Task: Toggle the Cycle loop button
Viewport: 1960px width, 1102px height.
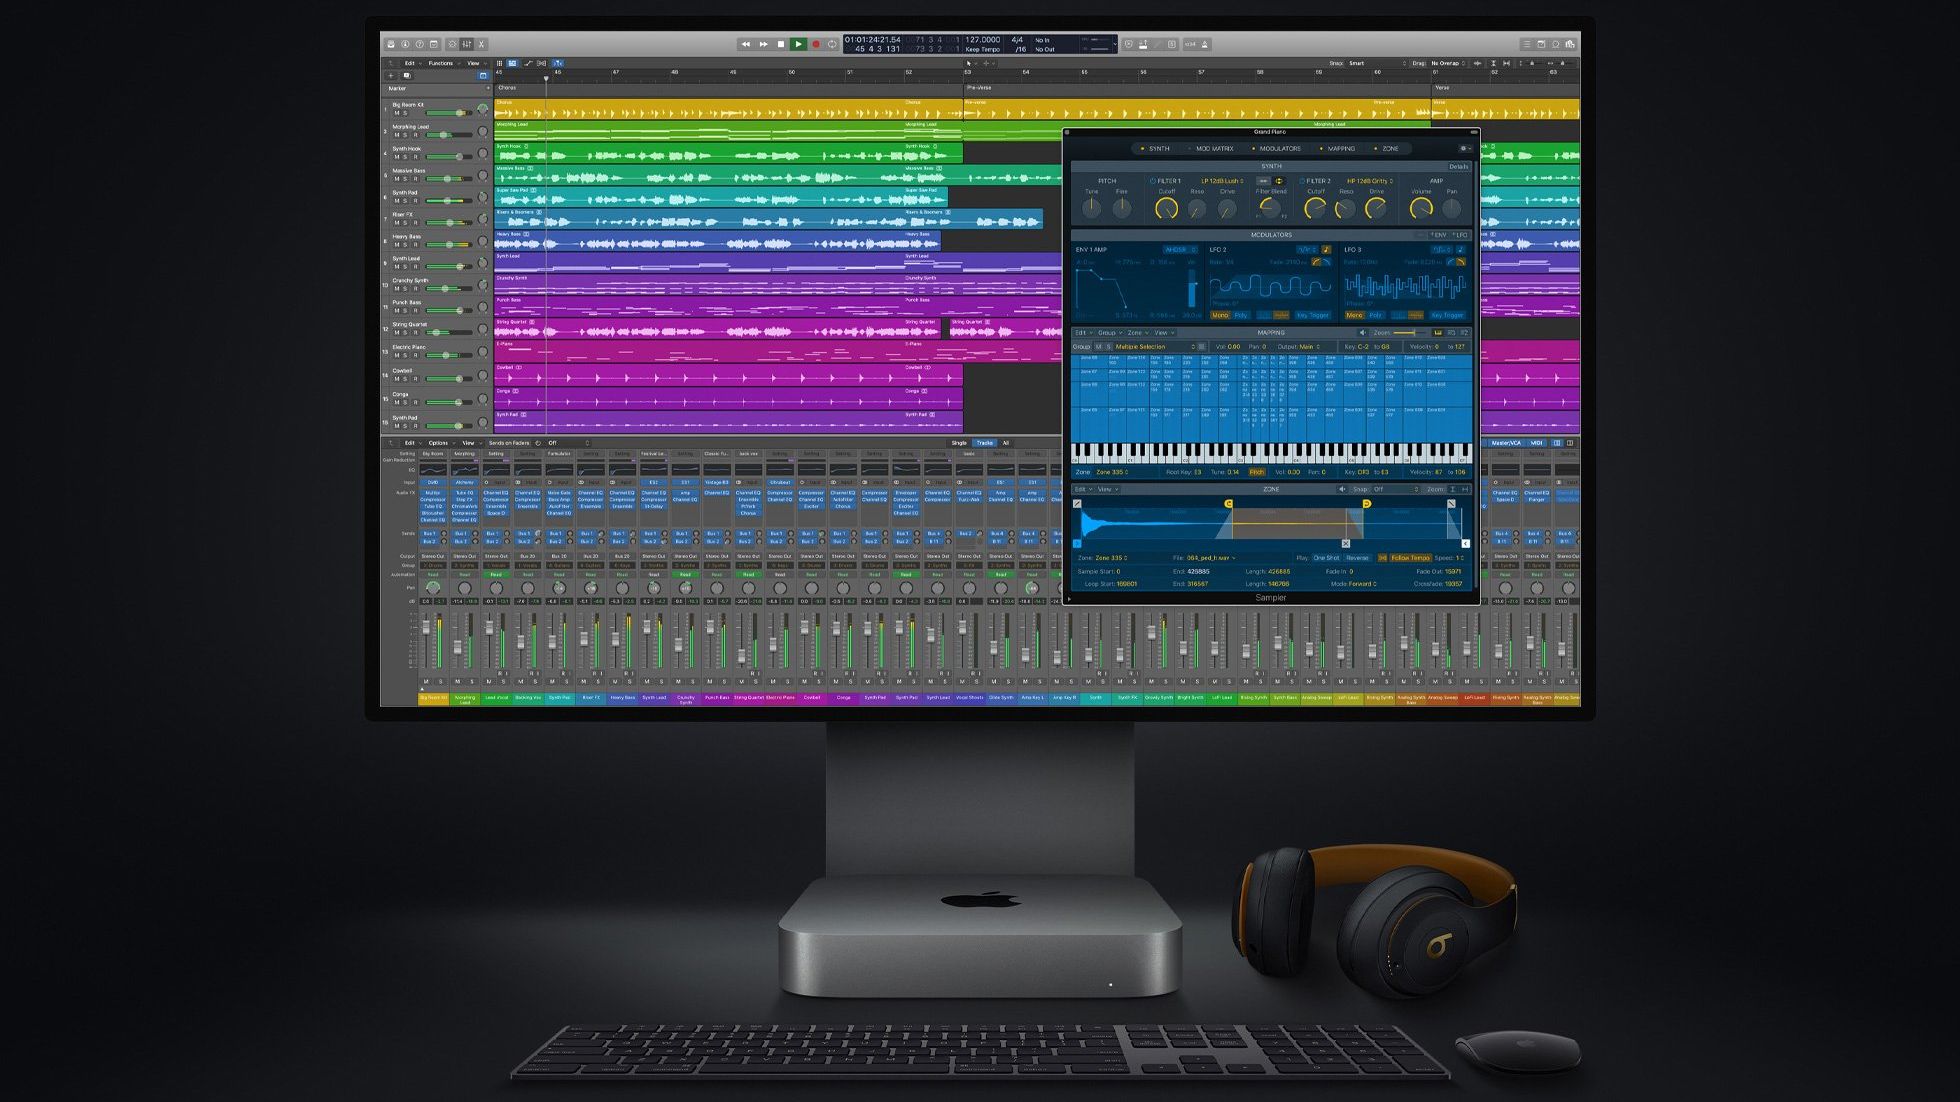Action: (x=832, y=44)
